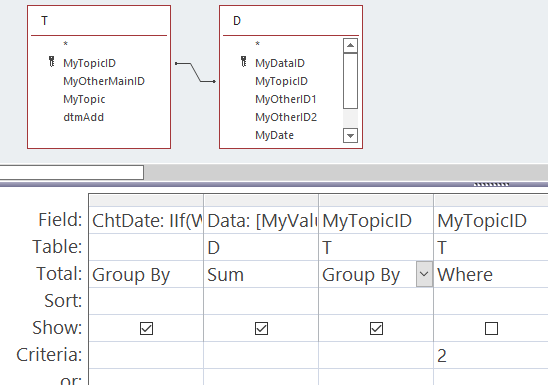Image resolution: width=548 pixels, height=385 pixels.
Task: Click the third column MyTopicID field cell
Action: (x=376, y=220)
